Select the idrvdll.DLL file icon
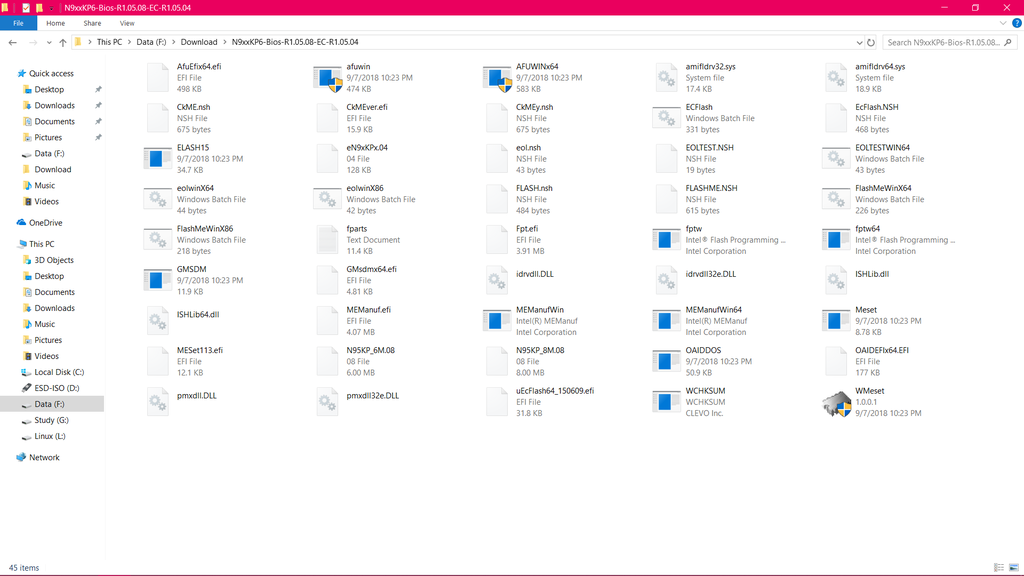Image resolution: width=1024 pixels, height=576 pixels. click(x=497, y=280)
